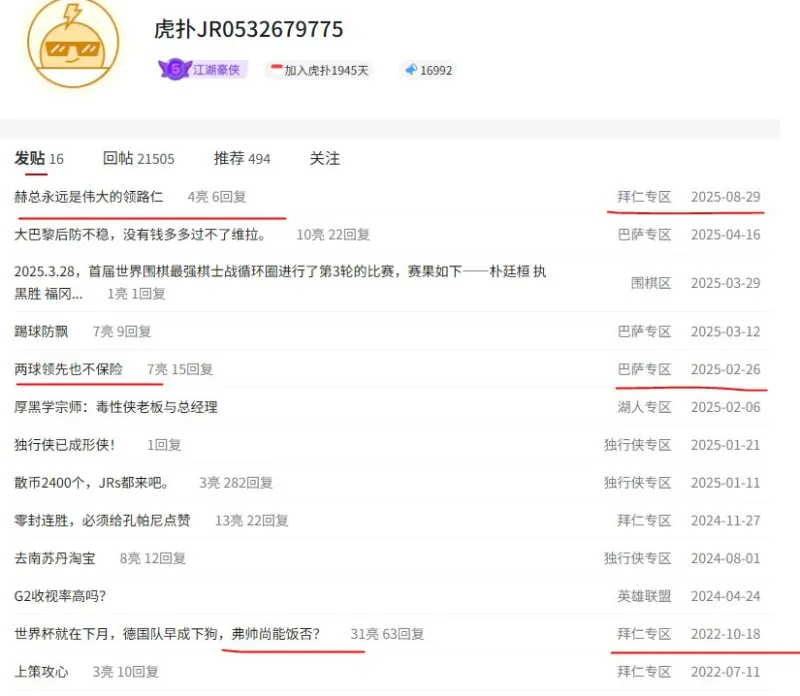The width and height of the screenshot is (800, 696).
Task: Open the post 赫总永远是伟大的领路仁
Action: [x=89, y=197]
